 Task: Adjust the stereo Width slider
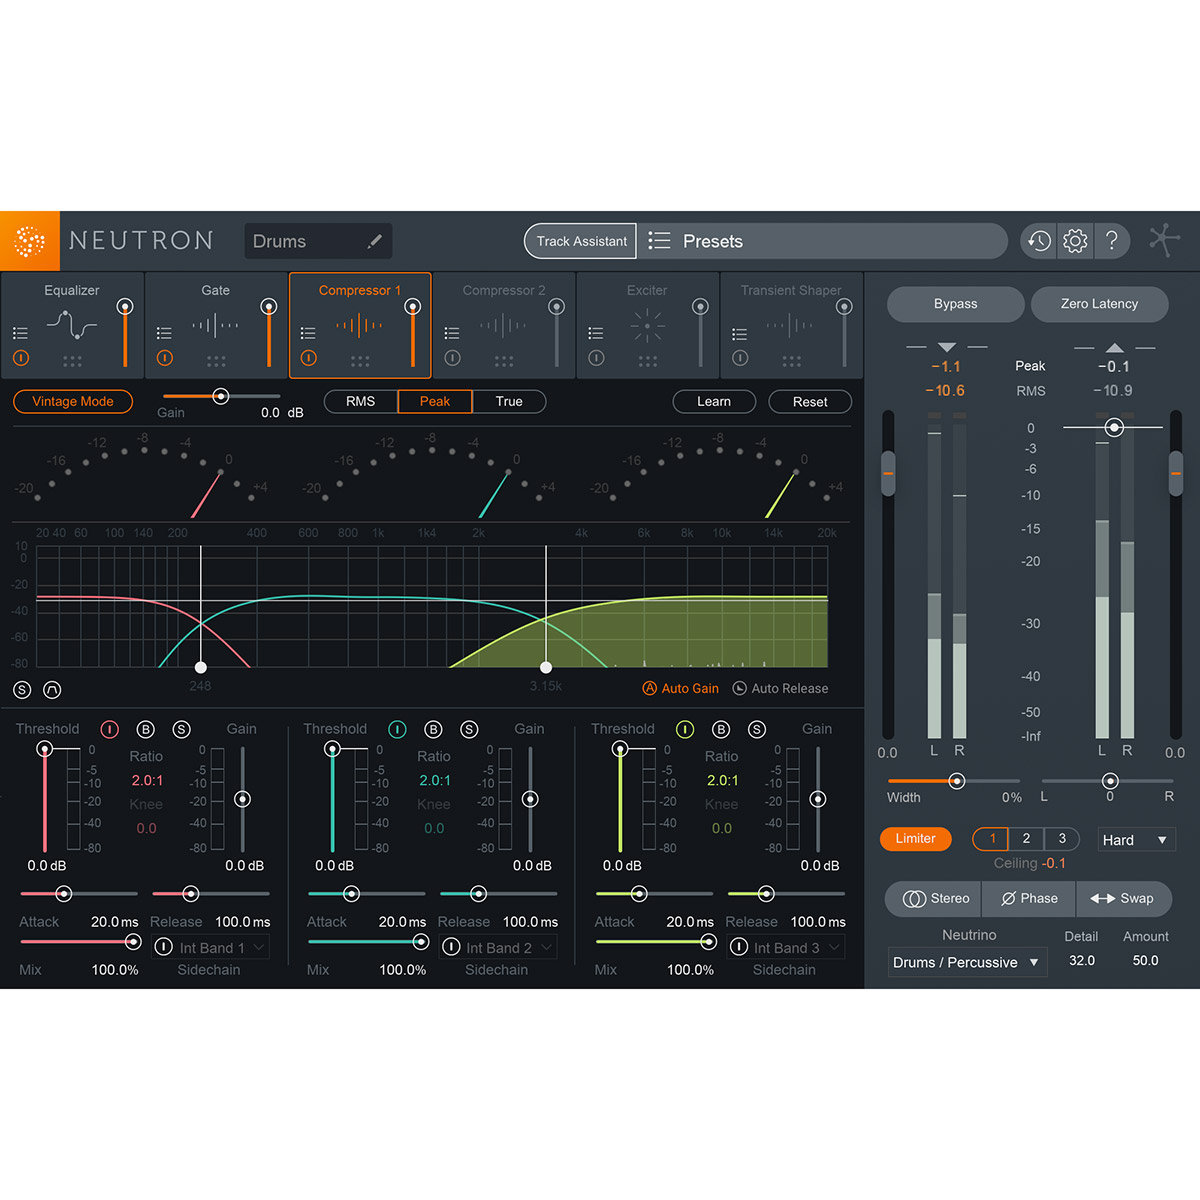point(956,781)
